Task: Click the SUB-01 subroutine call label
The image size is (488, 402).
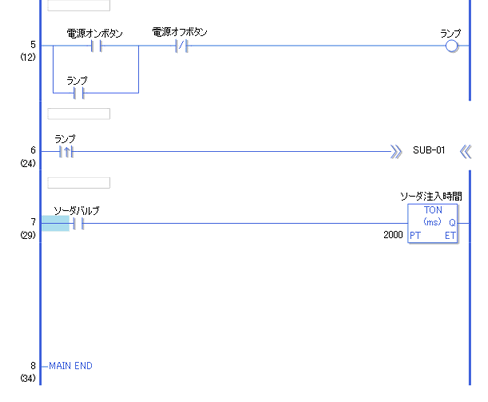Action: pos(429,150)
